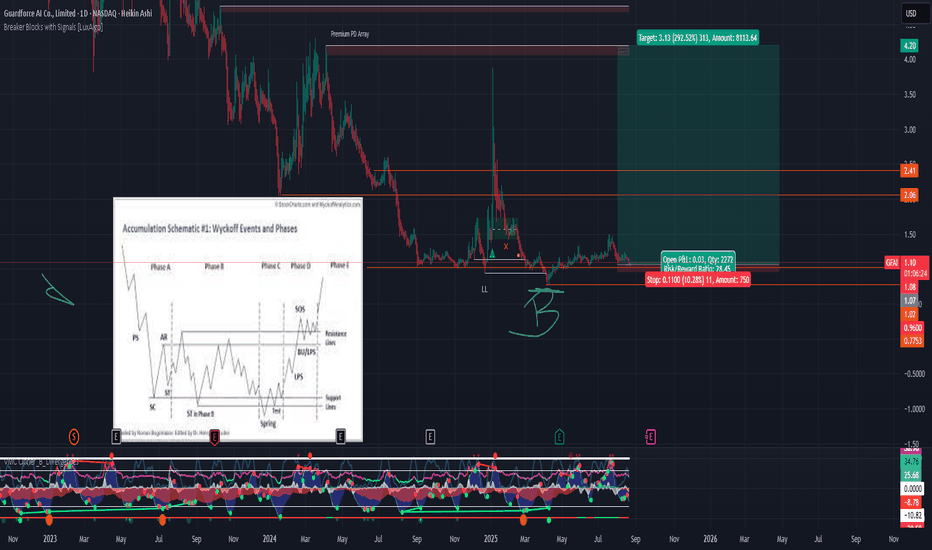Select the red Stop loss label
The height and width of the screenshot is (550, 932).
(697, 279)
